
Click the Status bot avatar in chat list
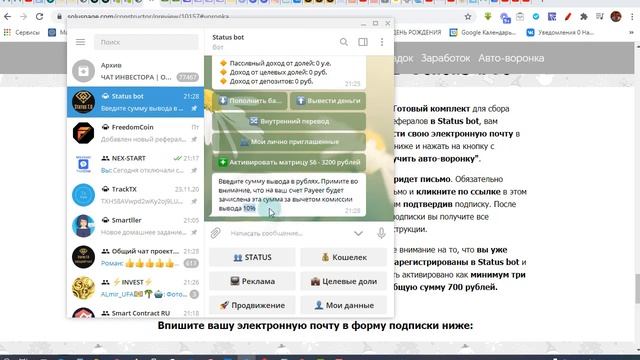click(x=83, y=102)
